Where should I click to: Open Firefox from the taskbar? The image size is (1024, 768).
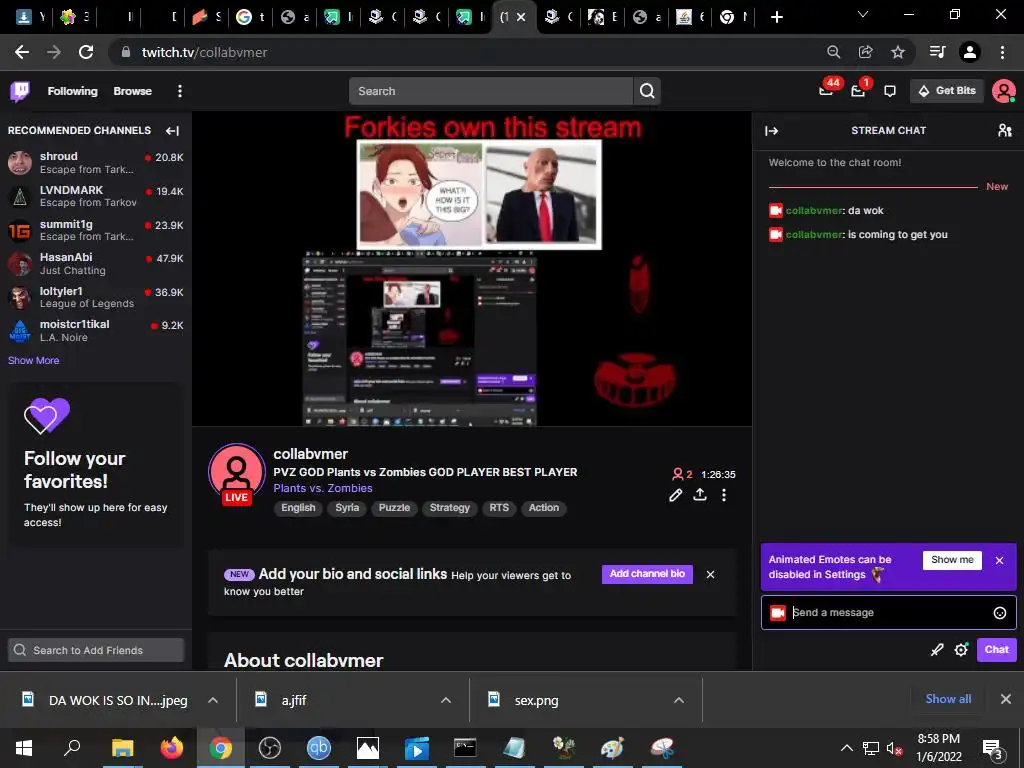172,748
